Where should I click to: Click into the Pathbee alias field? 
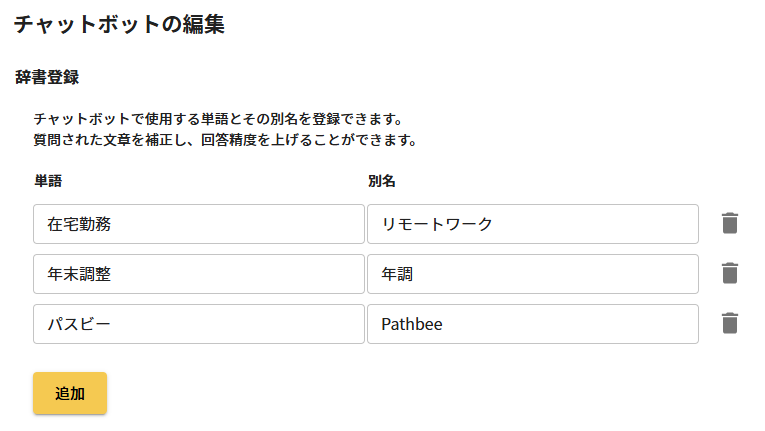pyautogui.click(x=532, y=324)
